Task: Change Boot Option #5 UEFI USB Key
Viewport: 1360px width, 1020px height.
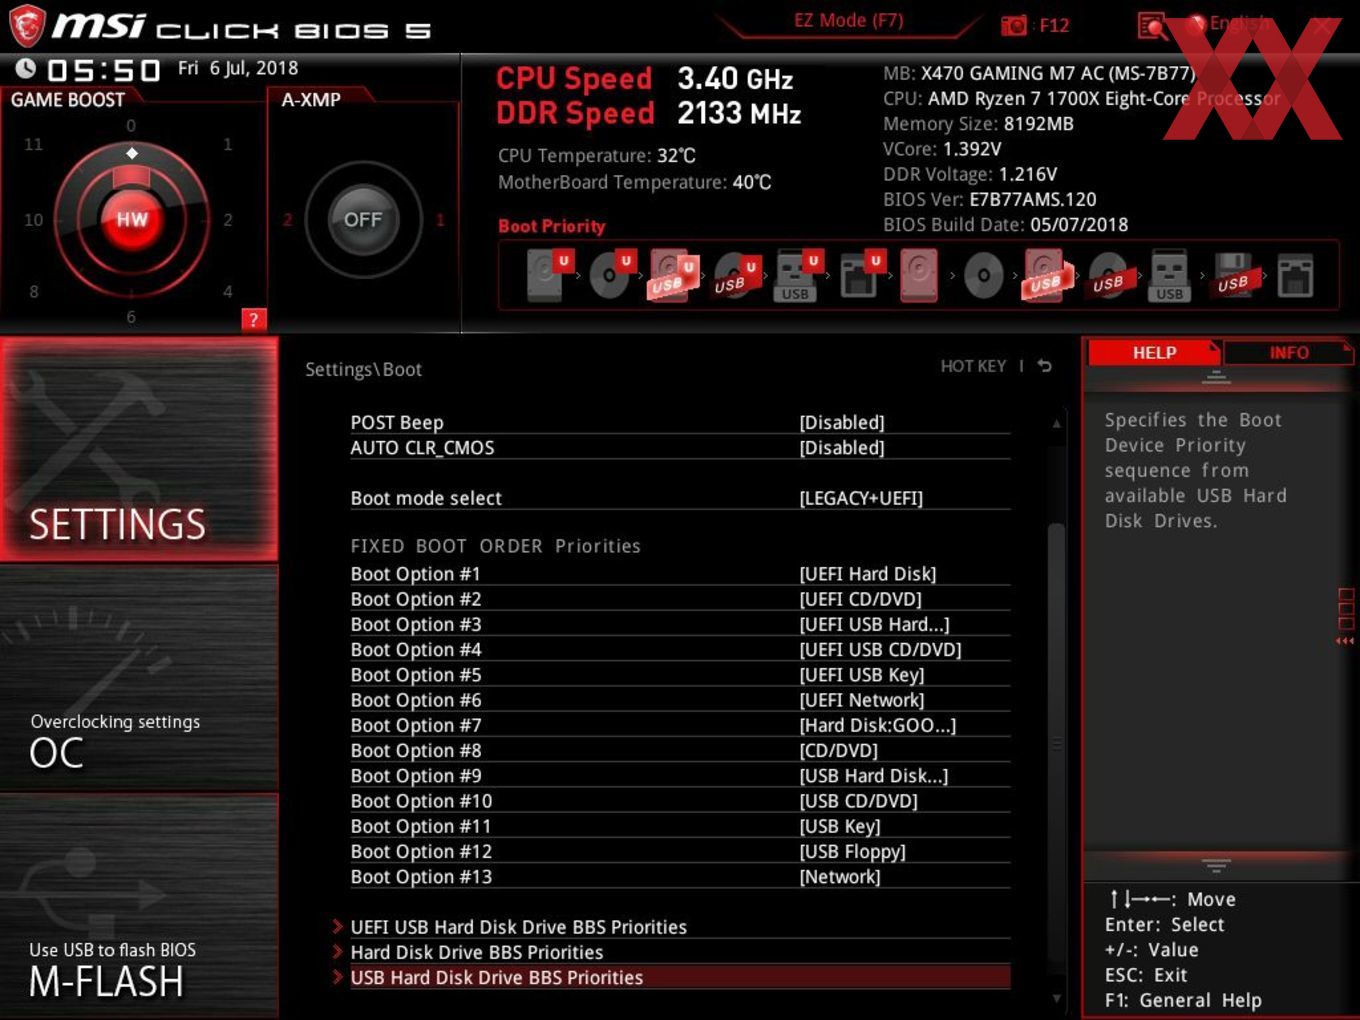Action: point(862,675)
